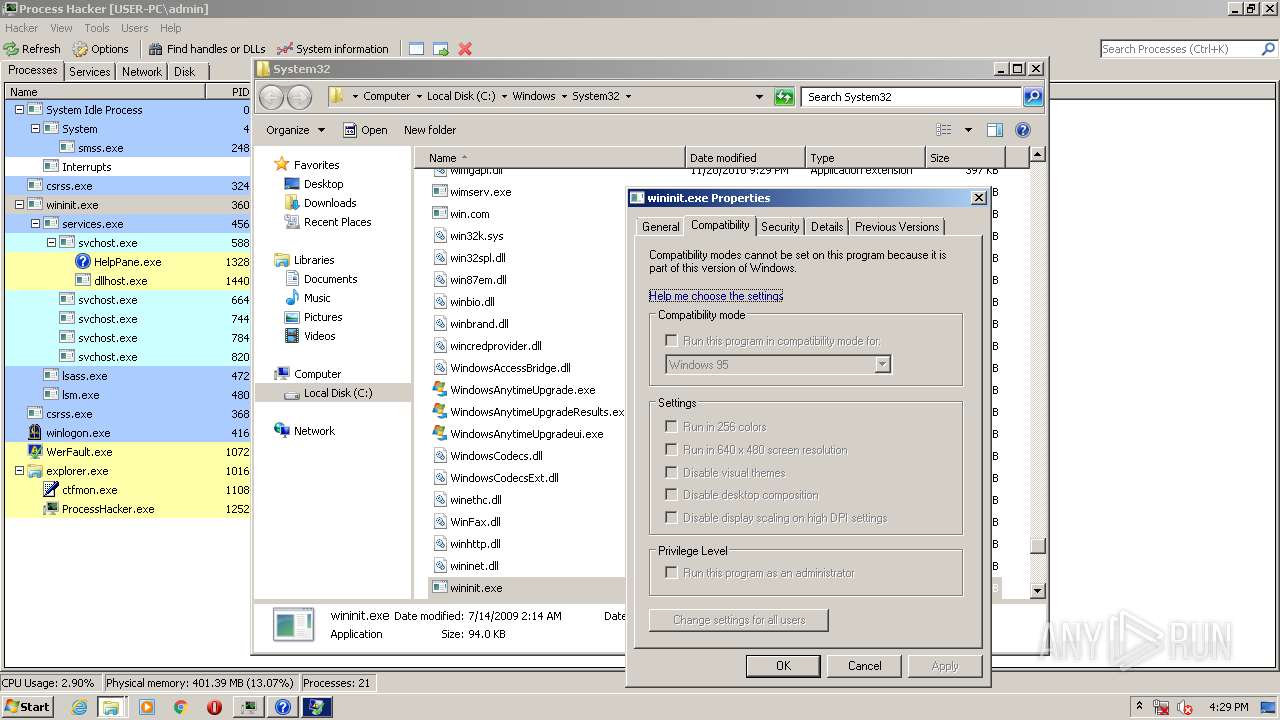The height and width of the screenshot is (720, 1280).
Task: Open the Network node in navigation pane
Action: [x=314, y=431]
